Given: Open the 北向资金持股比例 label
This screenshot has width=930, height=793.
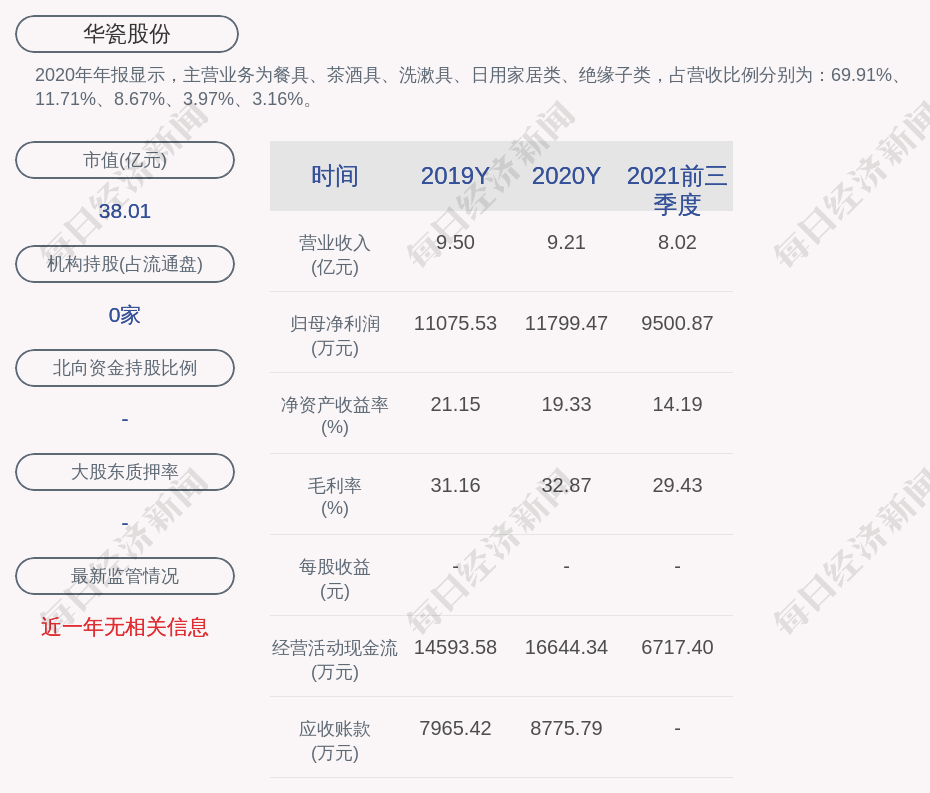Looking at the screenshot, I should 125,368.
